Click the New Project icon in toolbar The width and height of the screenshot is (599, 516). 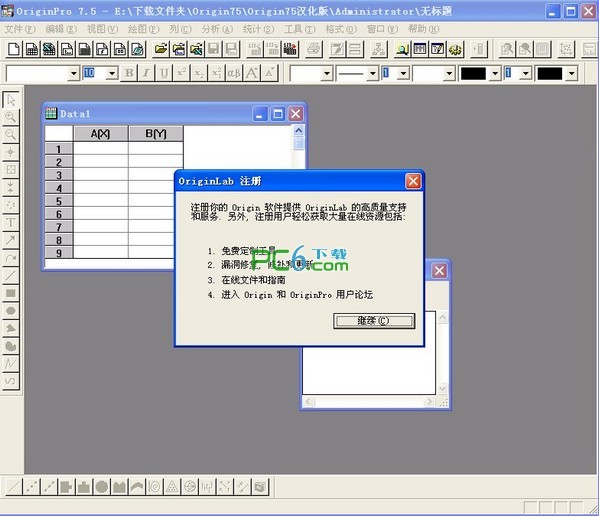14,49
